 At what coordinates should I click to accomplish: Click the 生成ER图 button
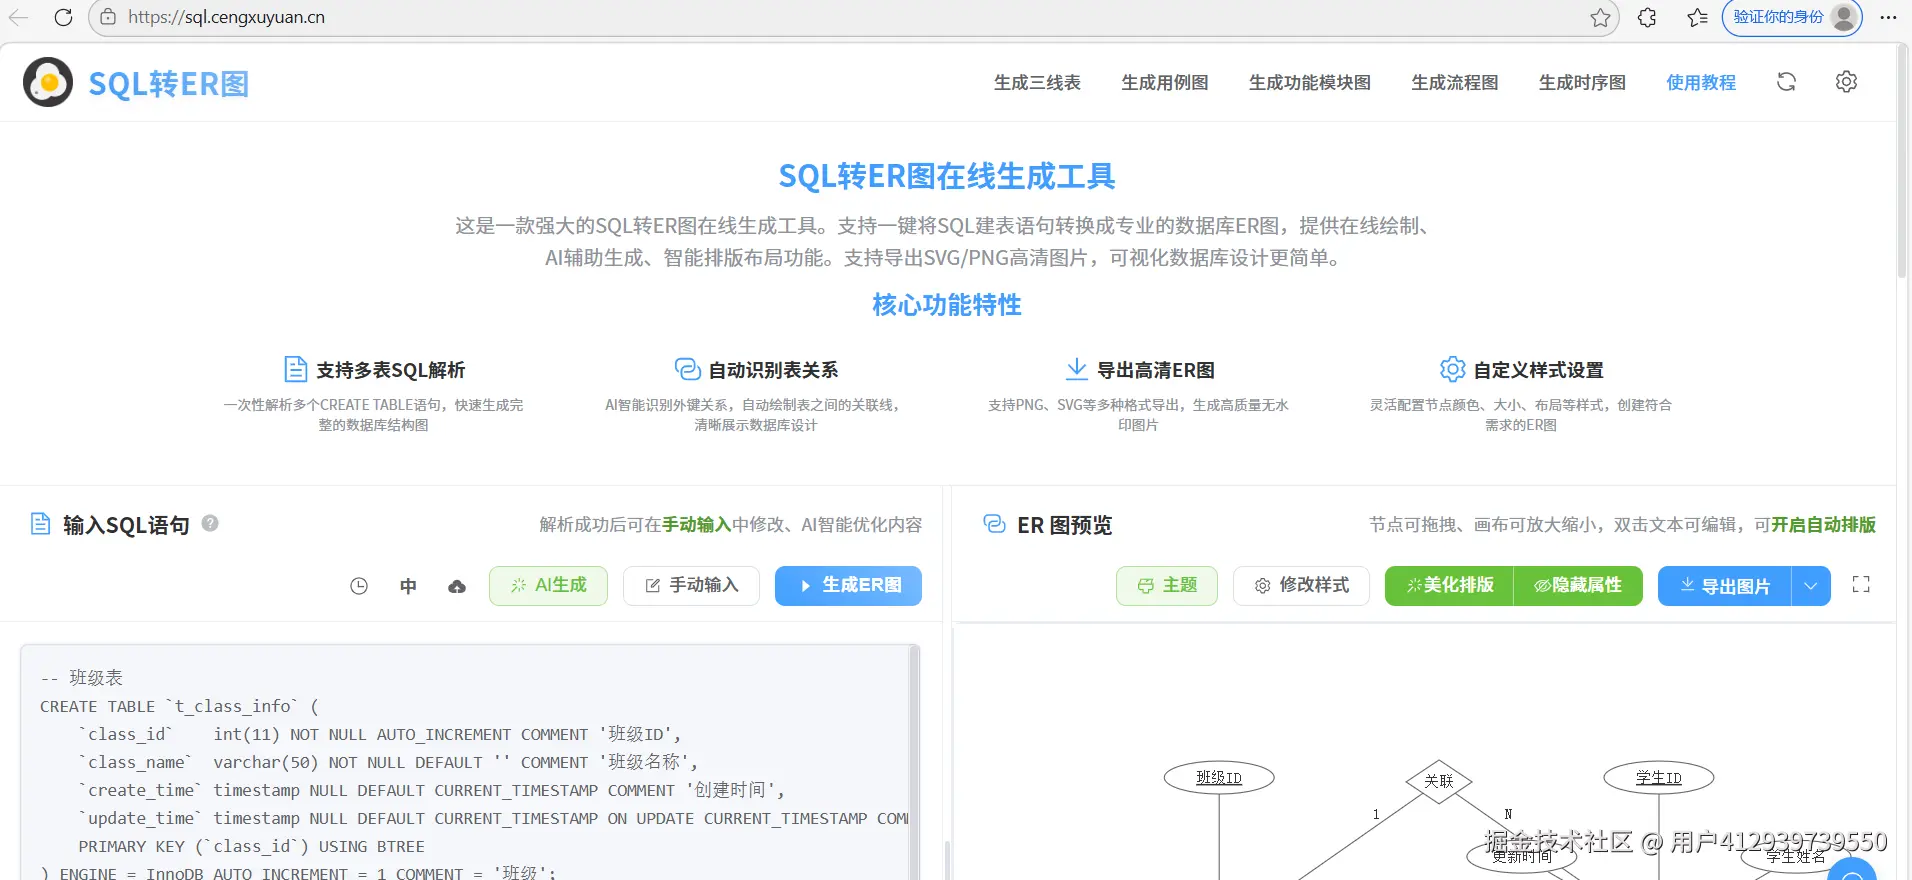coord(848,586)
